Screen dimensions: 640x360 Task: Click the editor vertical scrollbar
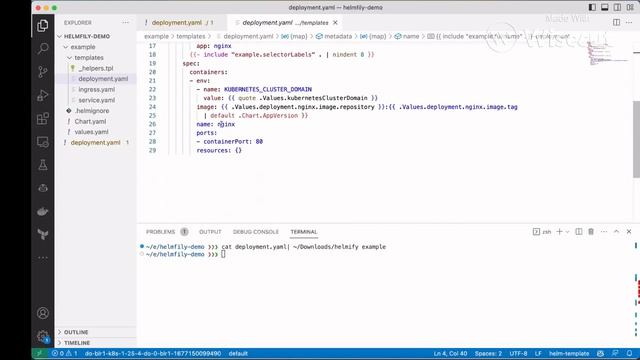coord(636,139)
